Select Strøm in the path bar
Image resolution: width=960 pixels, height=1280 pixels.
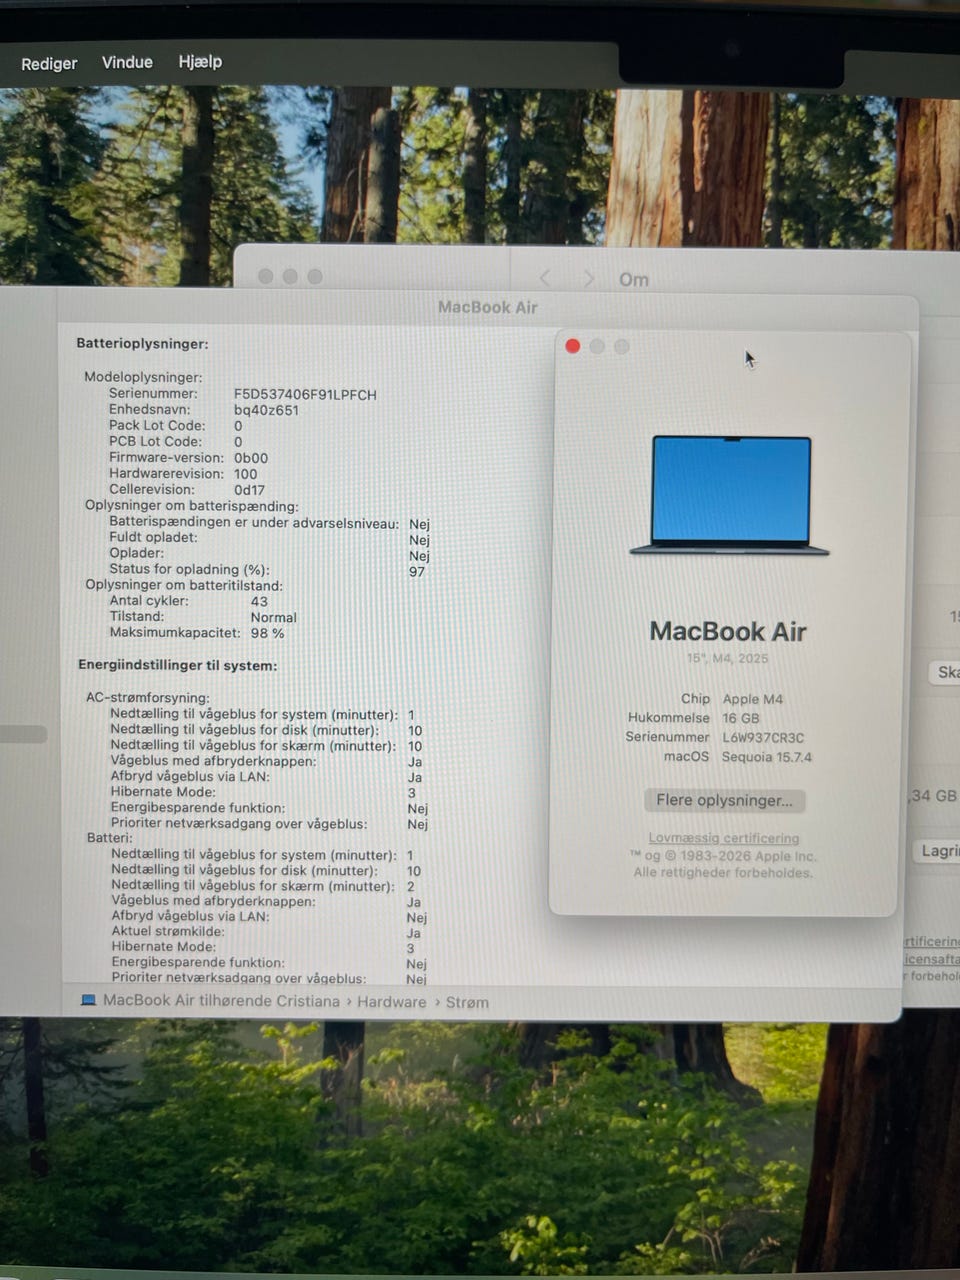coord(467,1002)
